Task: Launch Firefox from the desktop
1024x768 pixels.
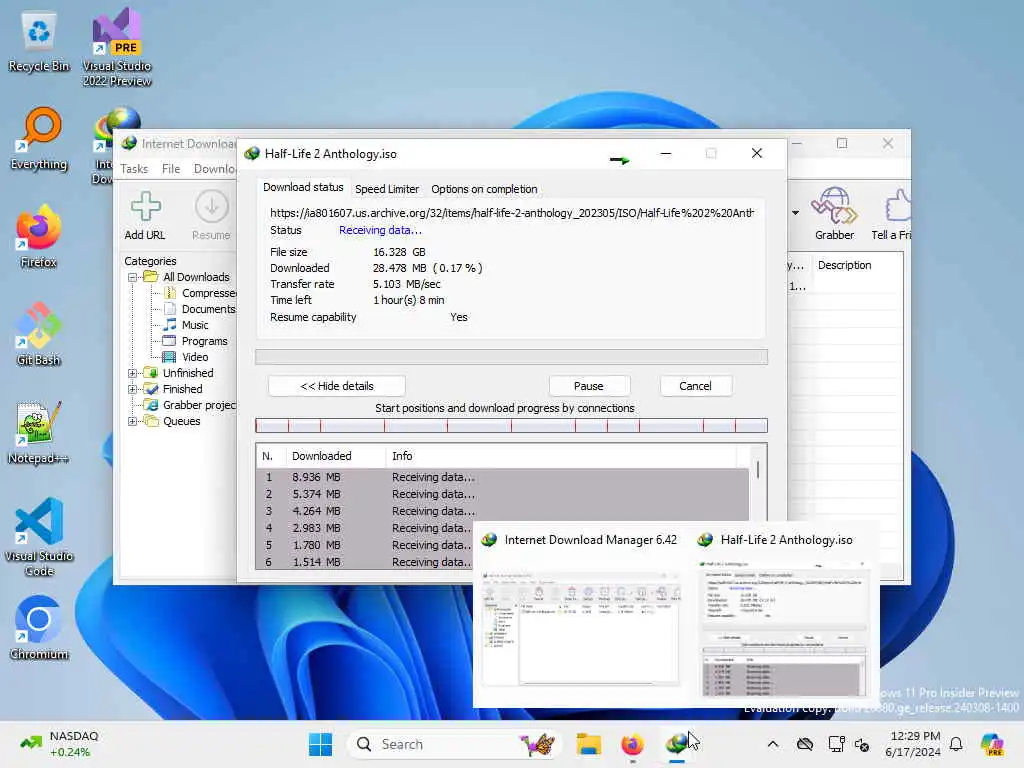Action: [39, 236]
